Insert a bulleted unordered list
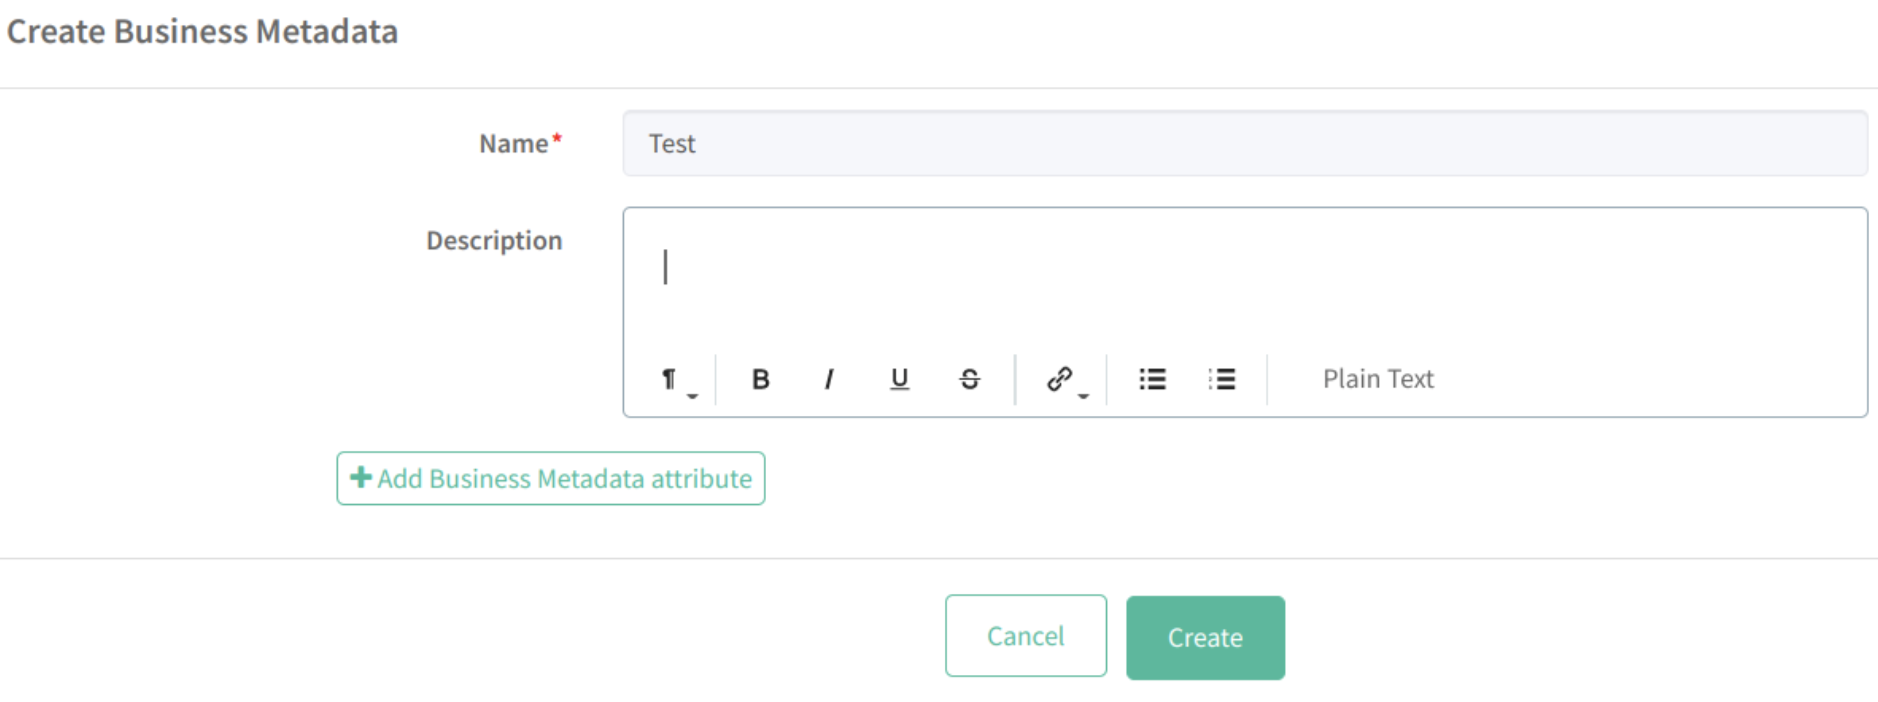 coord(1152,379)
